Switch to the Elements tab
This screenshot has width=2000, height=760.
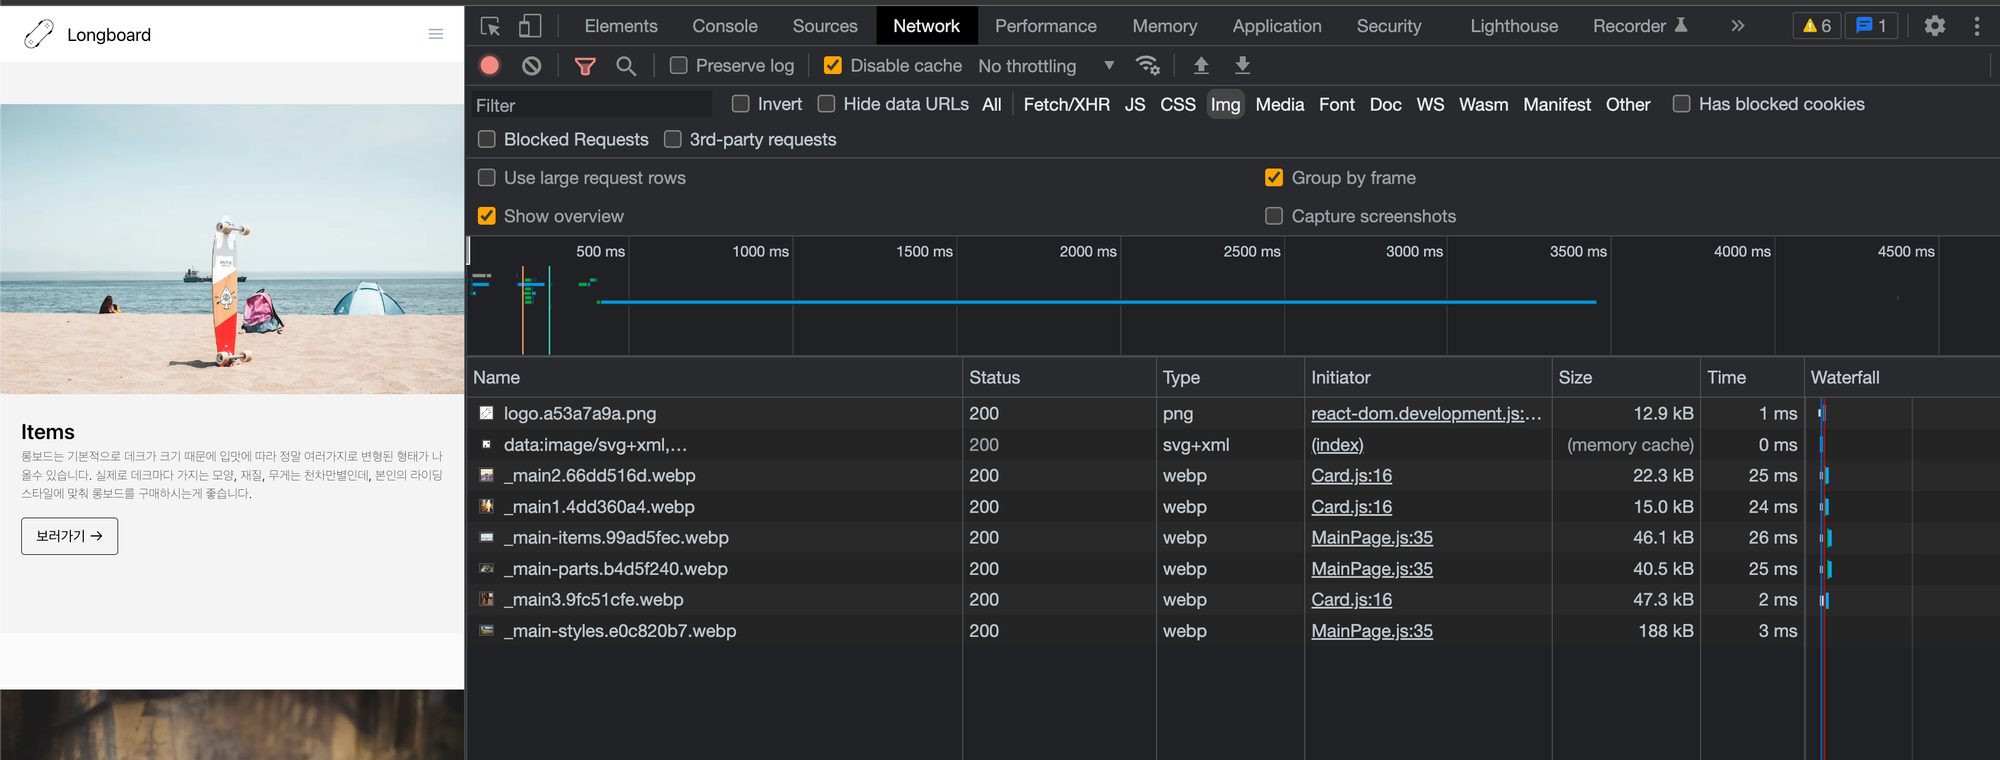tap(621, 26)
